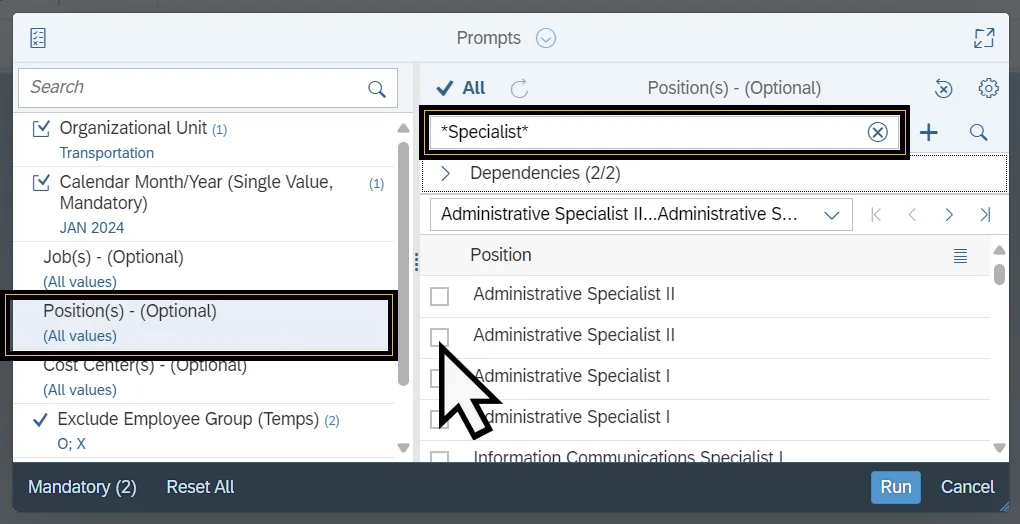The width and height of the screenshot is (1020, 524).
Task: Click the expand dialog to fullscreen icon
Action: pyautogui.click(x=984, y=38)
